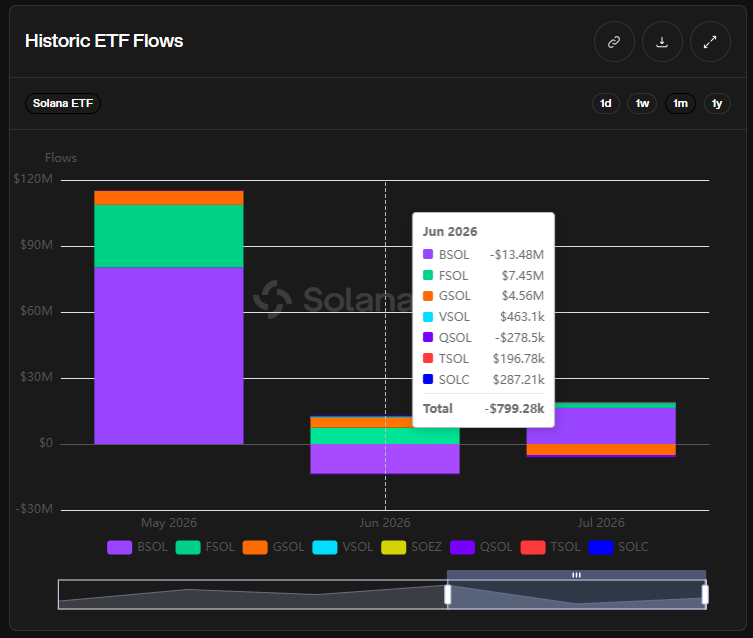Download the Historic ETF Flows chart
The width and height of the screenshot is (753, 638).
coord(662,42)
